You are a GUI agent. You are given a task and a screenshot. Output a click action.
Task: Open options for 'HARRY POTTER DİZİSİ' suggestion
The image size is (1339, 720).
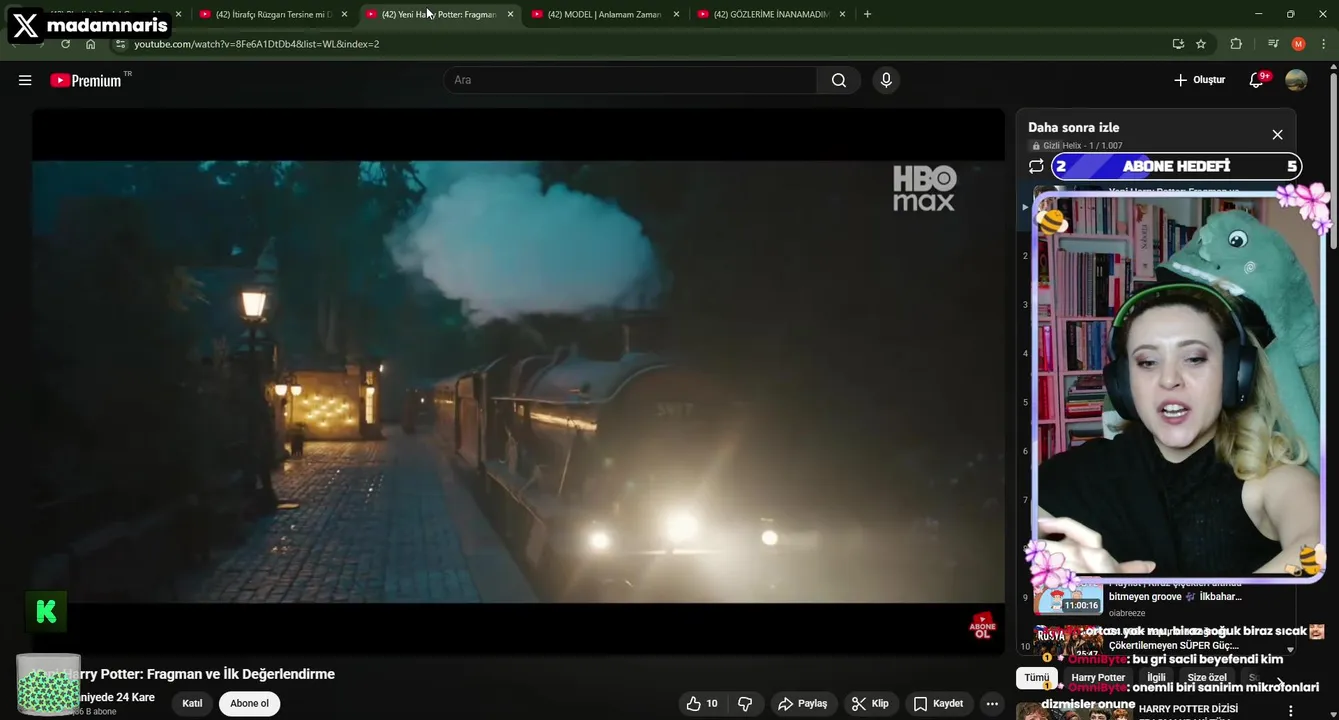(x=1290, y=711)
